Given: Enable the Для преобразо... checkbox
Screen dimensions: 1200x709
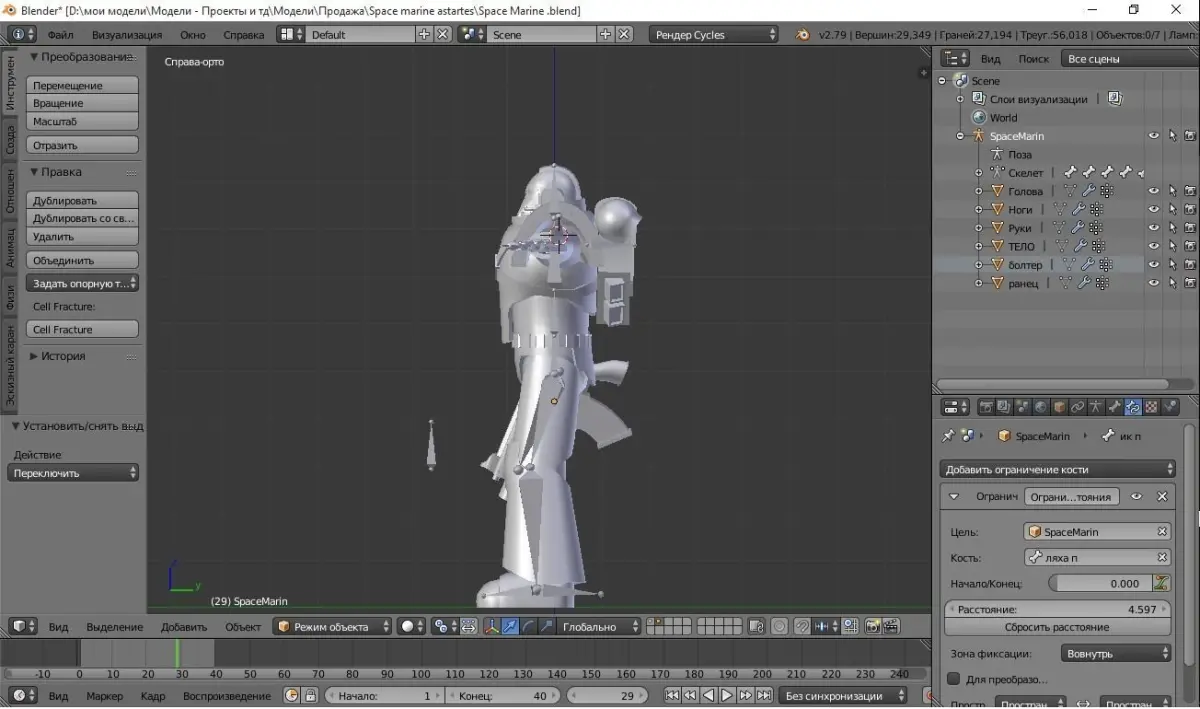Looking at the screenshot, I should 954,679.
